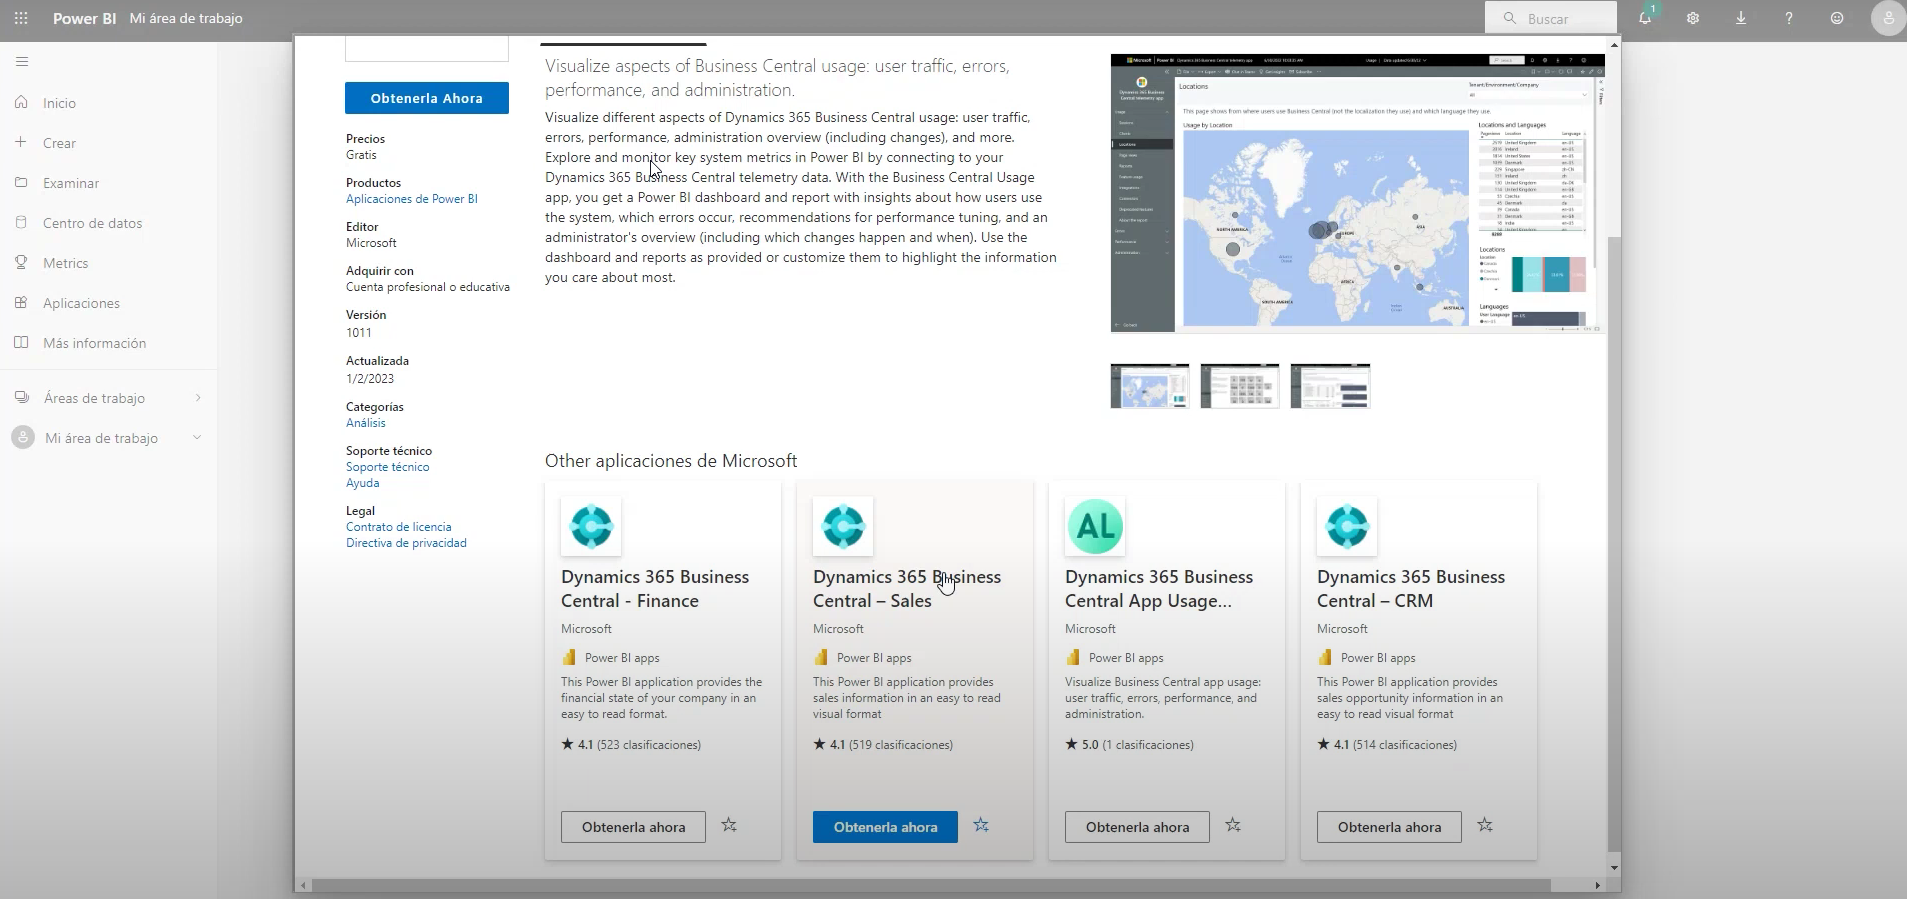Image resolution: width=1907 pixels, height=899 pixels.
Task: Expand the Áreas de trabajo flyout
Action: pos(198,398)
